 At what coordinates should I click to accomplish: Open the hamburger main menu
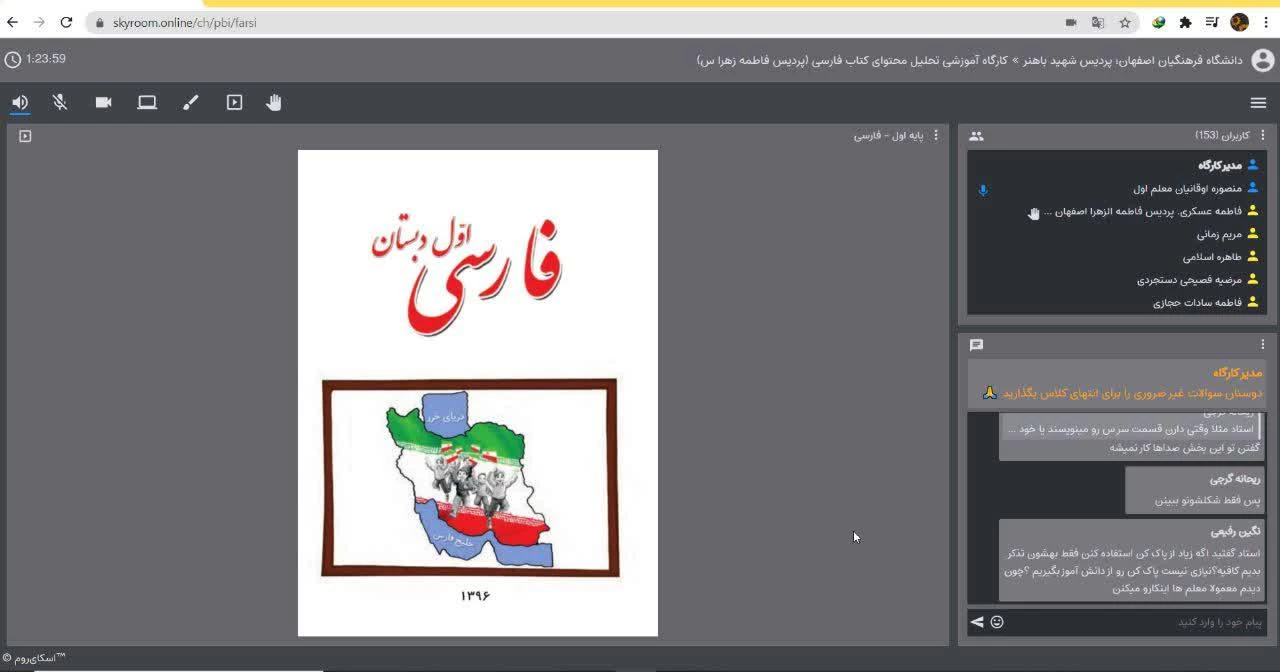(x=1258, y=102)
